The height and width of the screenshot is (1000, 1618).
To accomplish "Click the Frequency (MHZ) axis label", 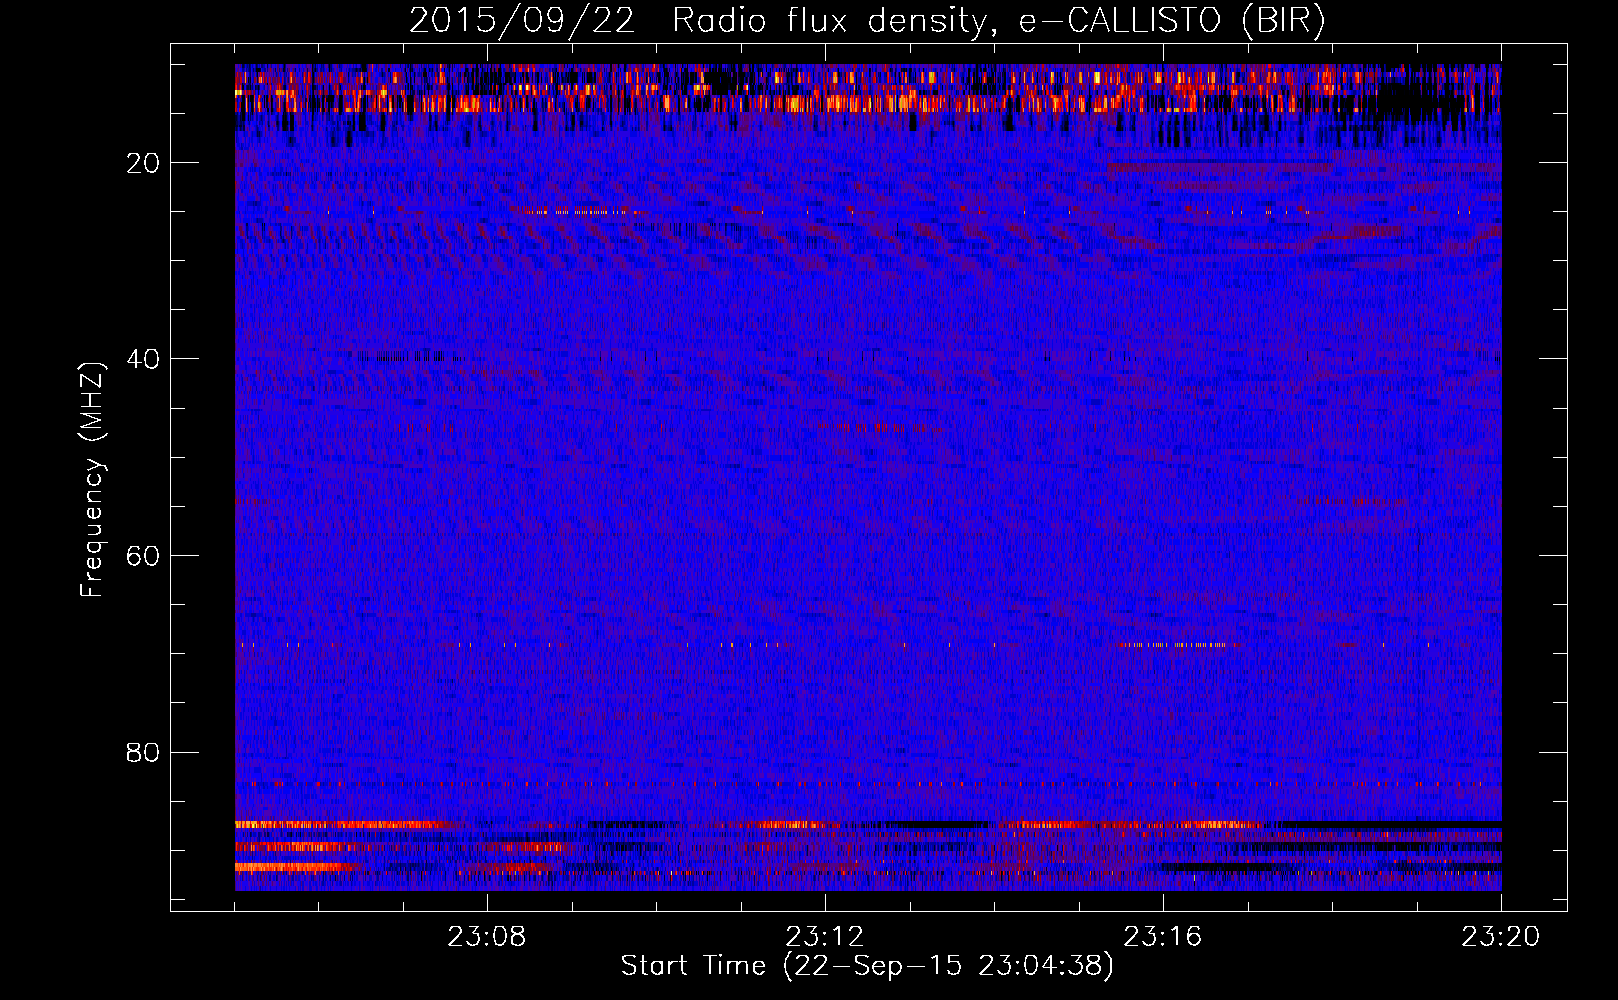I will tap(92, 480).
